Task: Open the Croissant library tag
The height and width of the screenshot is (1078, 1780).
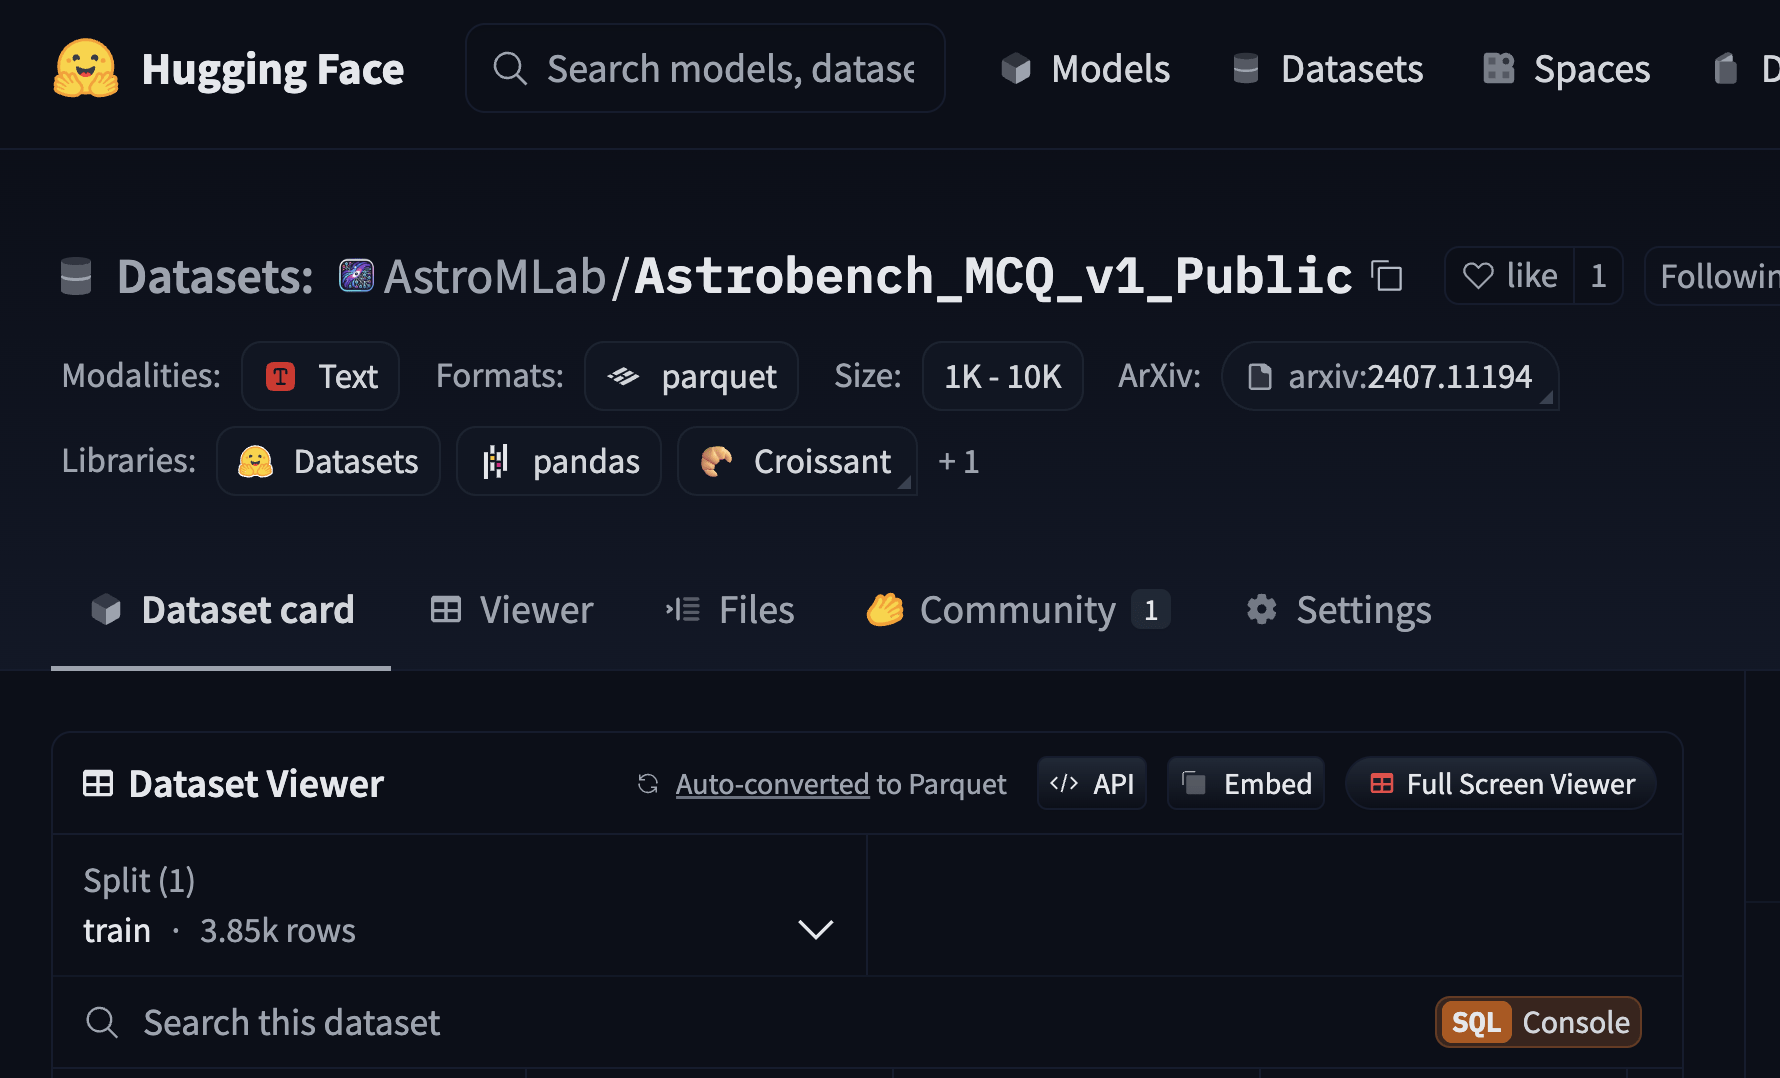Action: pyautogui.click(x=797, y=461)
